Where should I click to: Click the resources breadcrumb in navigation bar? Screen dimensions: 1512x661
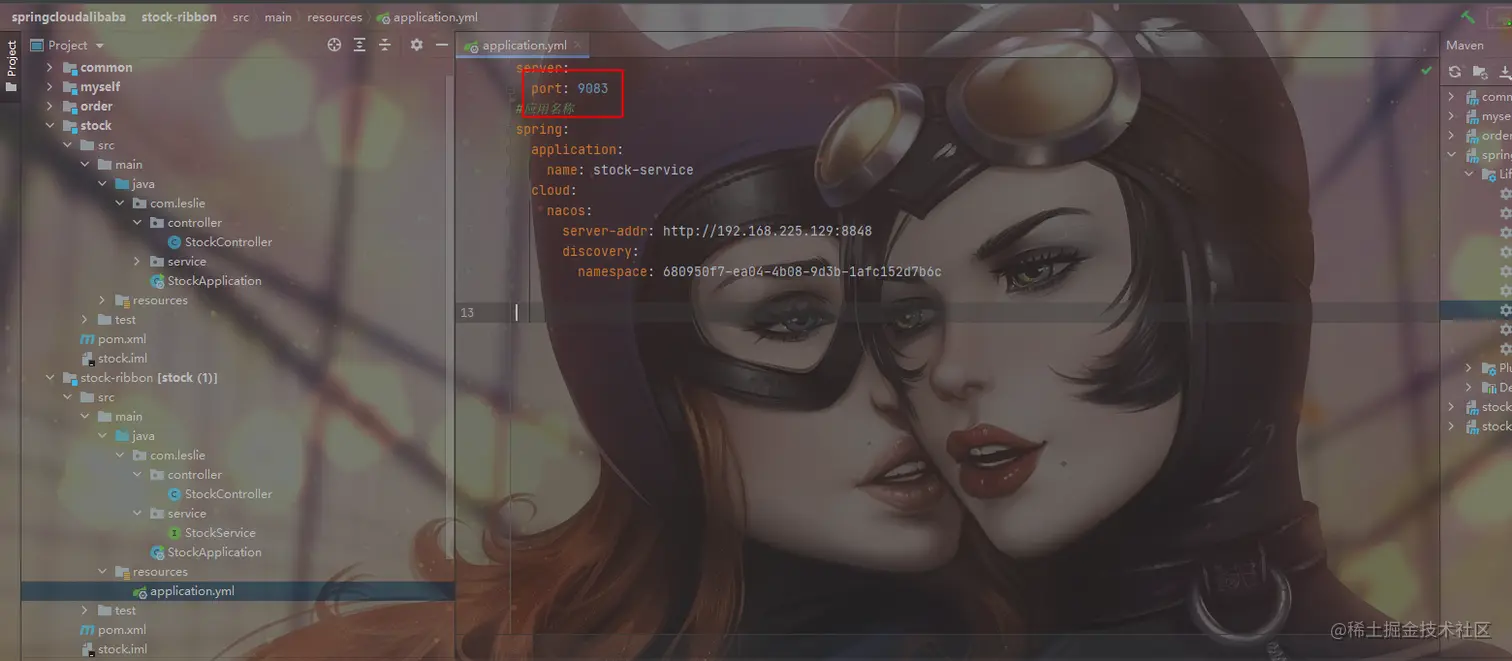[x=334, y=17]
